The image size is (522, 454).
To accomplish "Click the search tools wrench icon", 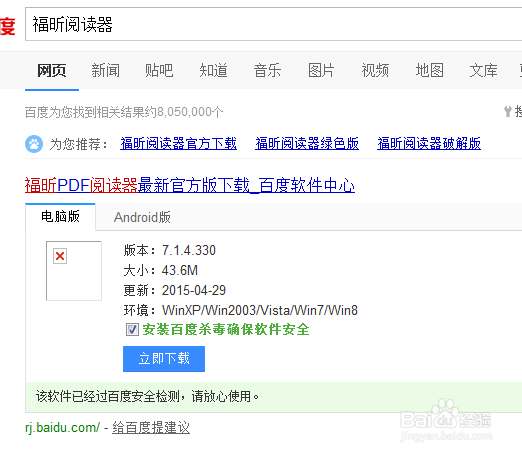I will [x=507, y=111].
